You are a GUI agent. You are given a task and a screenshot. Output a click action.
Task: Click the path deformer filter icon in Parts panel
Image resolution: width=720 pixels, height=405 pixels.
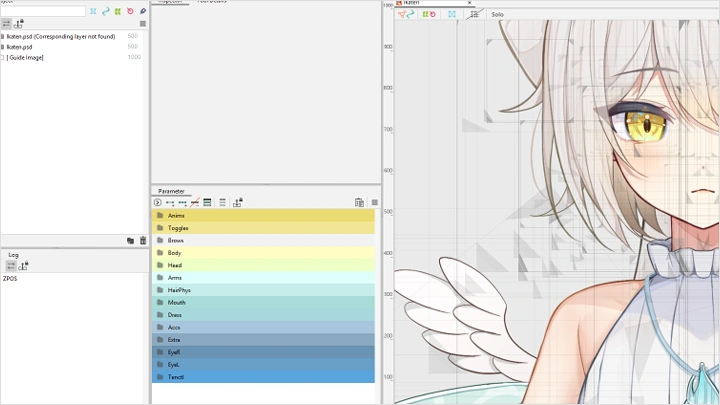pyautogui.click(x=106, y=11)
